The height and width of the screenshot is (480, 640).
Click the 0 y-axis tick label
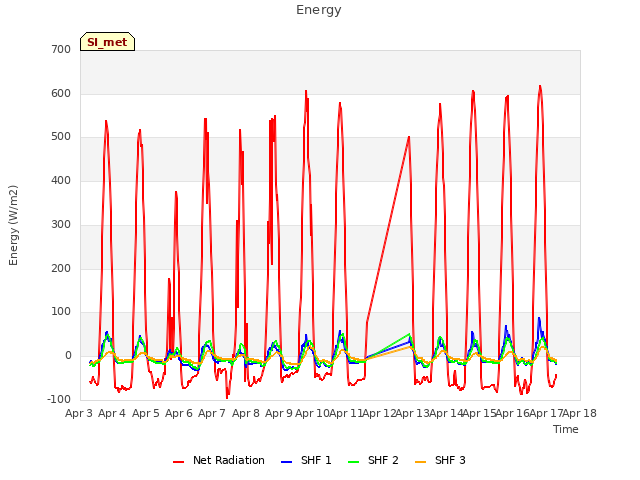tap(68, 356)
